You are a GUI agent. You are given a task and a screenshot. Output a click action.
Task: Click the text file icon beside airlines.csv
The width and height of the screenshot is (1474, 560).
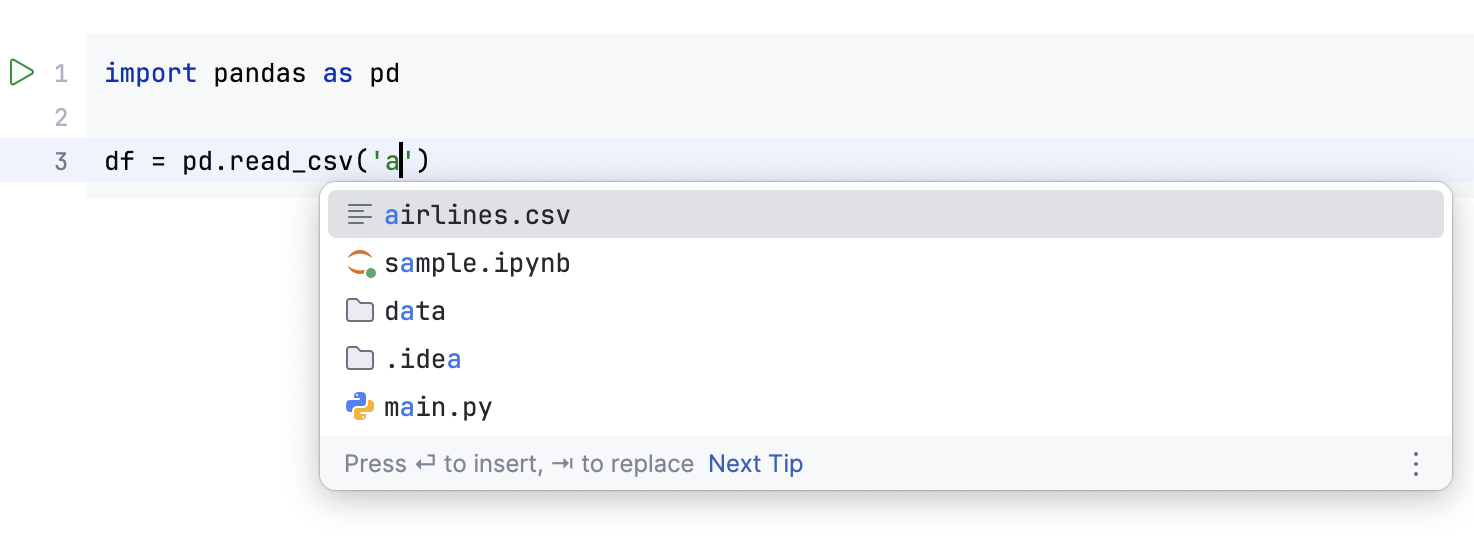pos(360,215)
